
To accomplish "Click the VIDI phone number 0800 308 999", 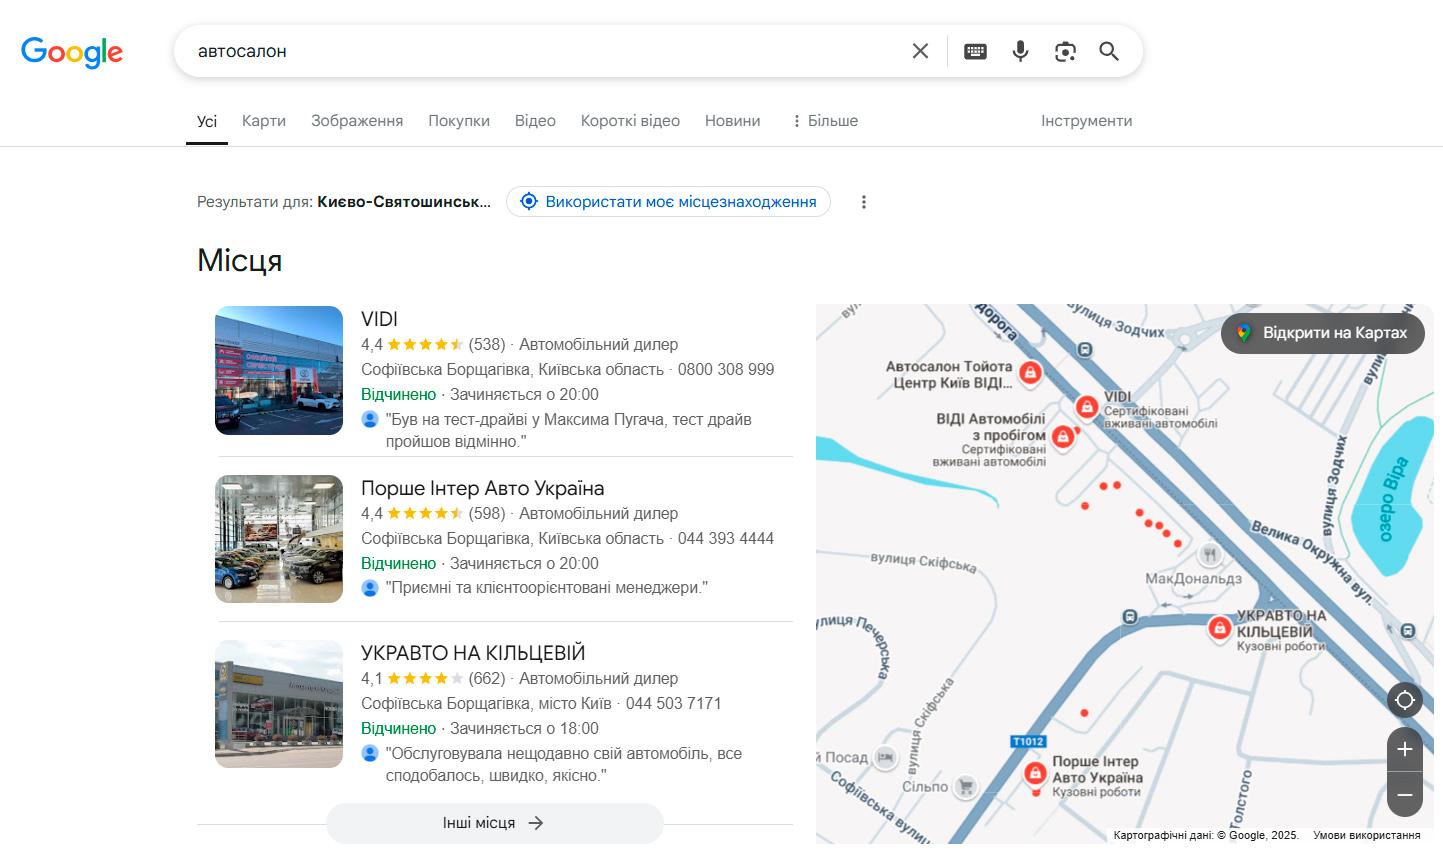I will [x=726, y=369].
